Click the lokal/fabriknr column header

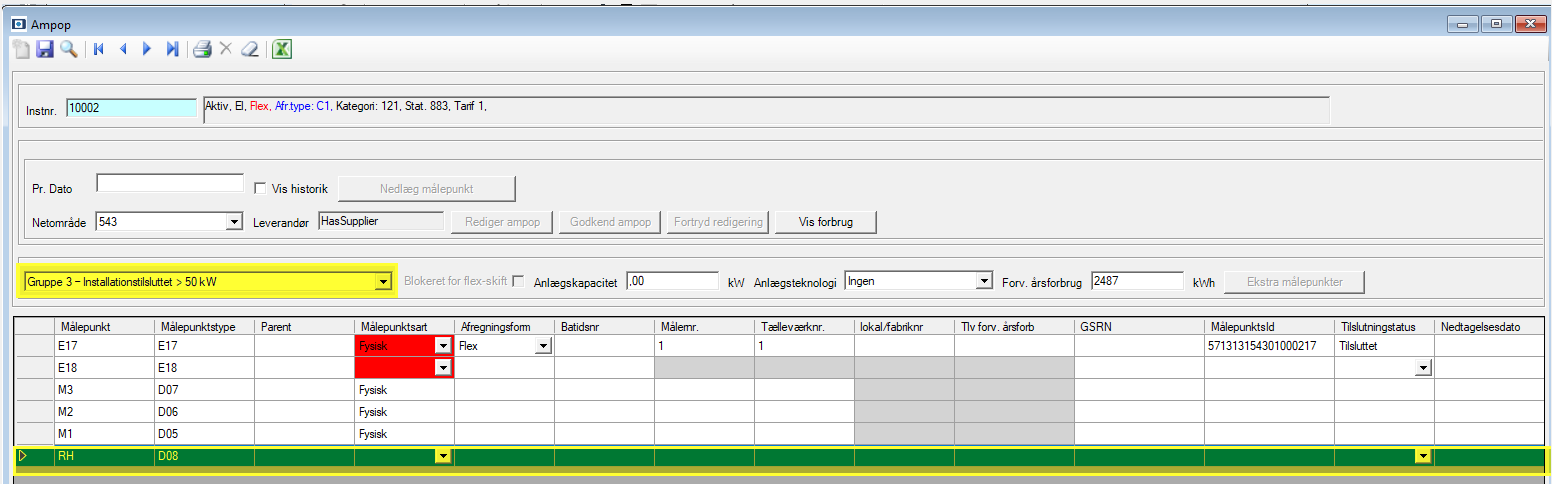point(904,326)
